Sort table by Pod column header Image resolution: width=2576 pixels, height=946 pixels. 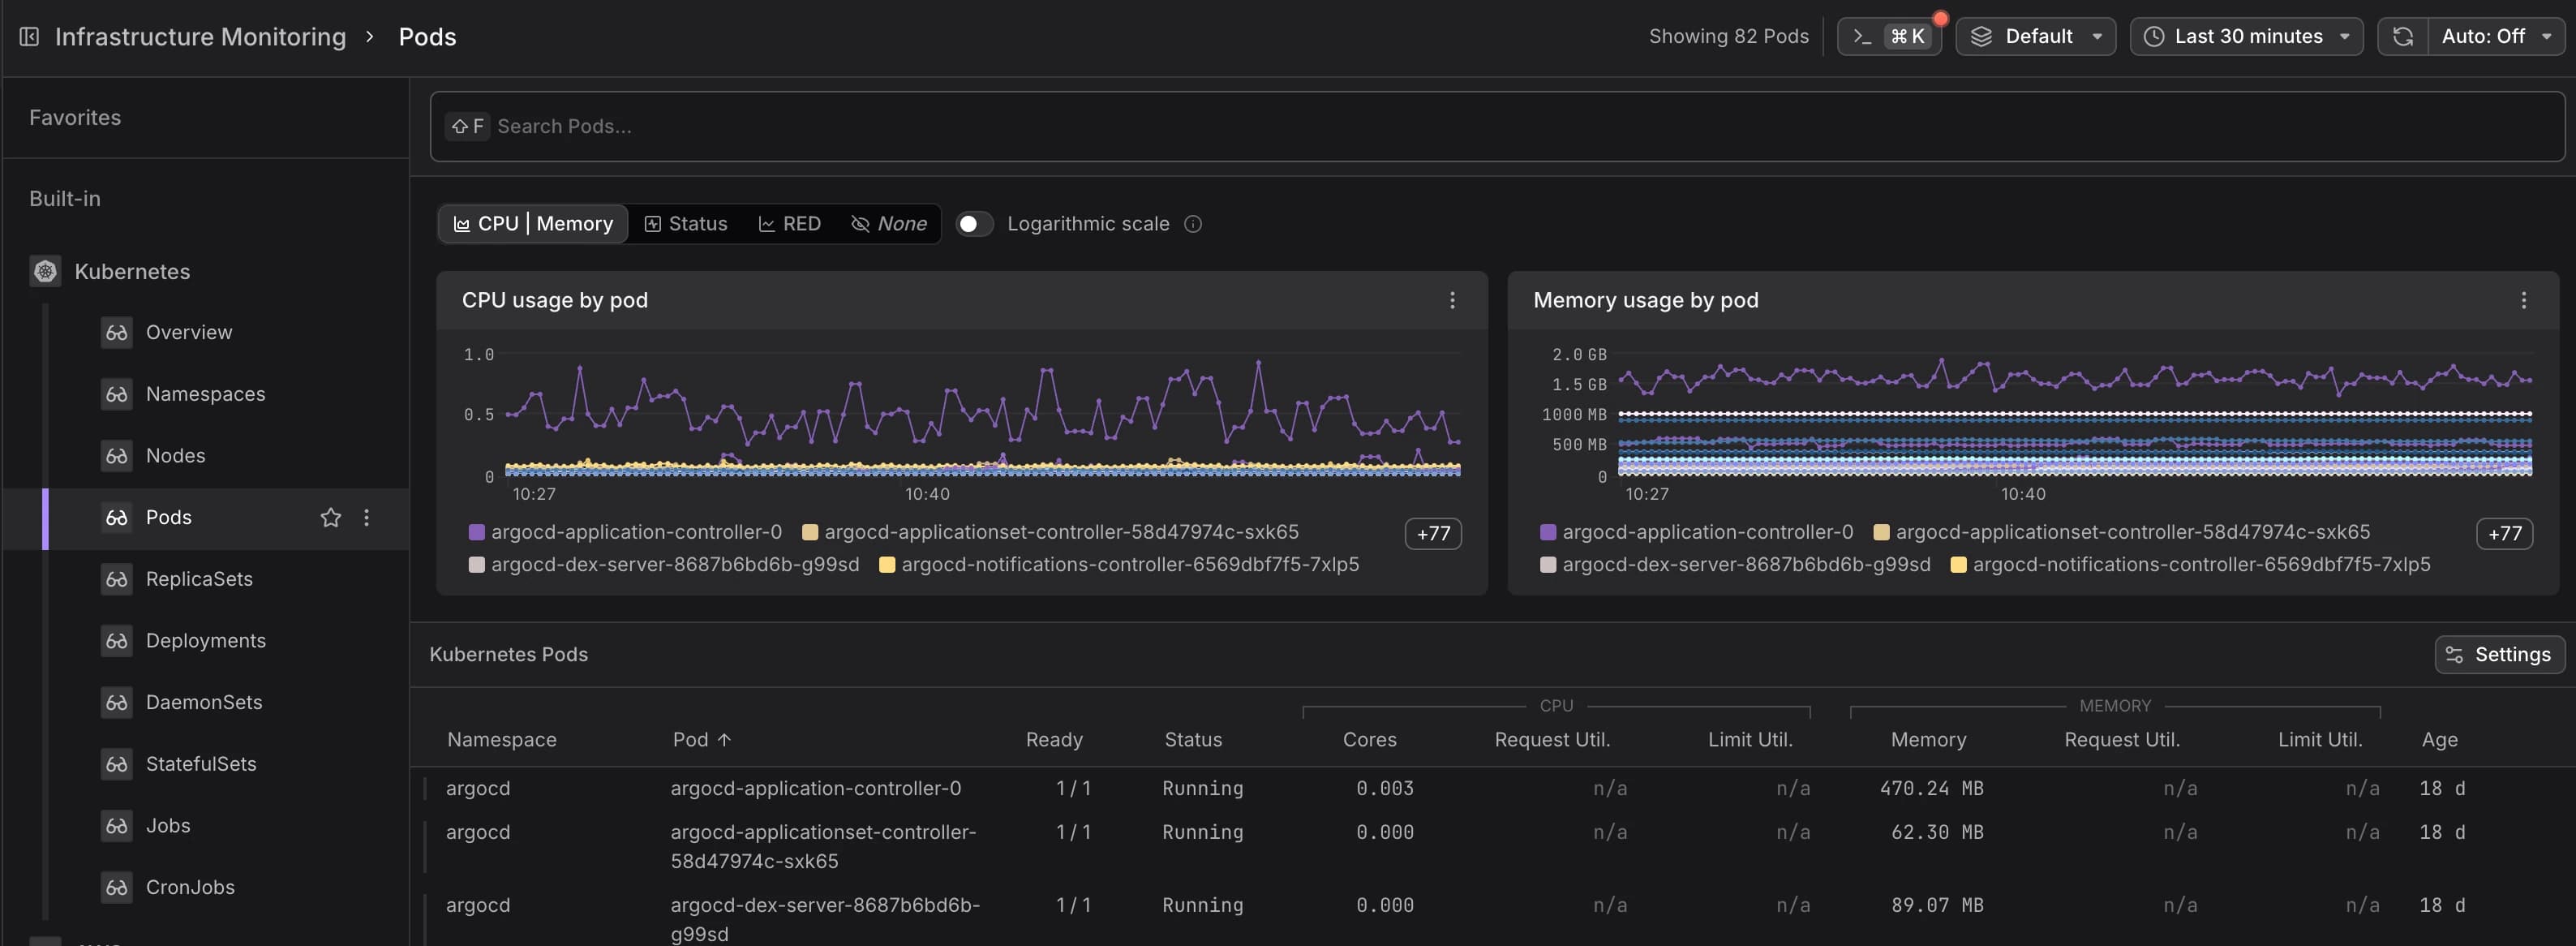(x=702, y=740)
